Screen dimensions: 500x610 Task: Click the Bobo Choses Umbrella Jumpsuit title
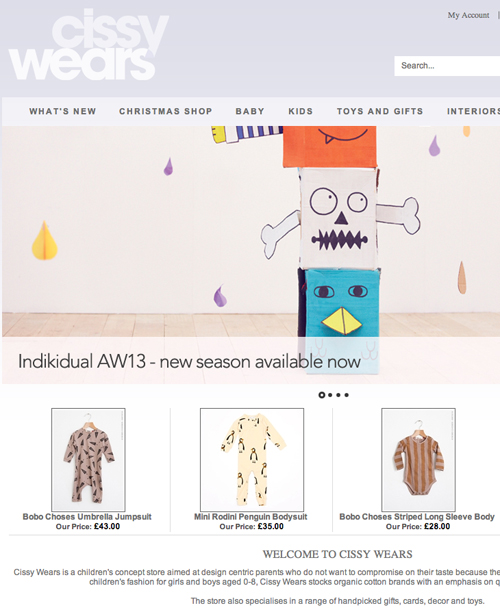tap(87, 517)
